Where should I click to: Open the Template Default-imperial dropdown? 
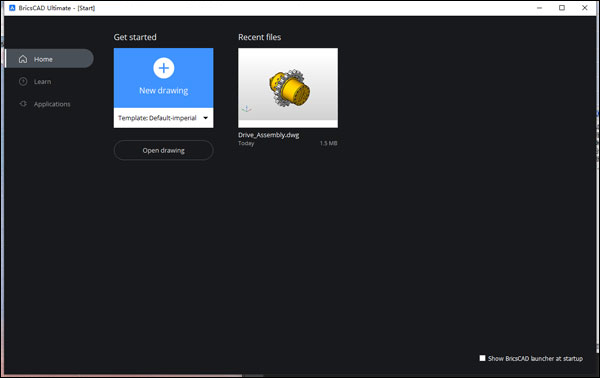point(163,118)
